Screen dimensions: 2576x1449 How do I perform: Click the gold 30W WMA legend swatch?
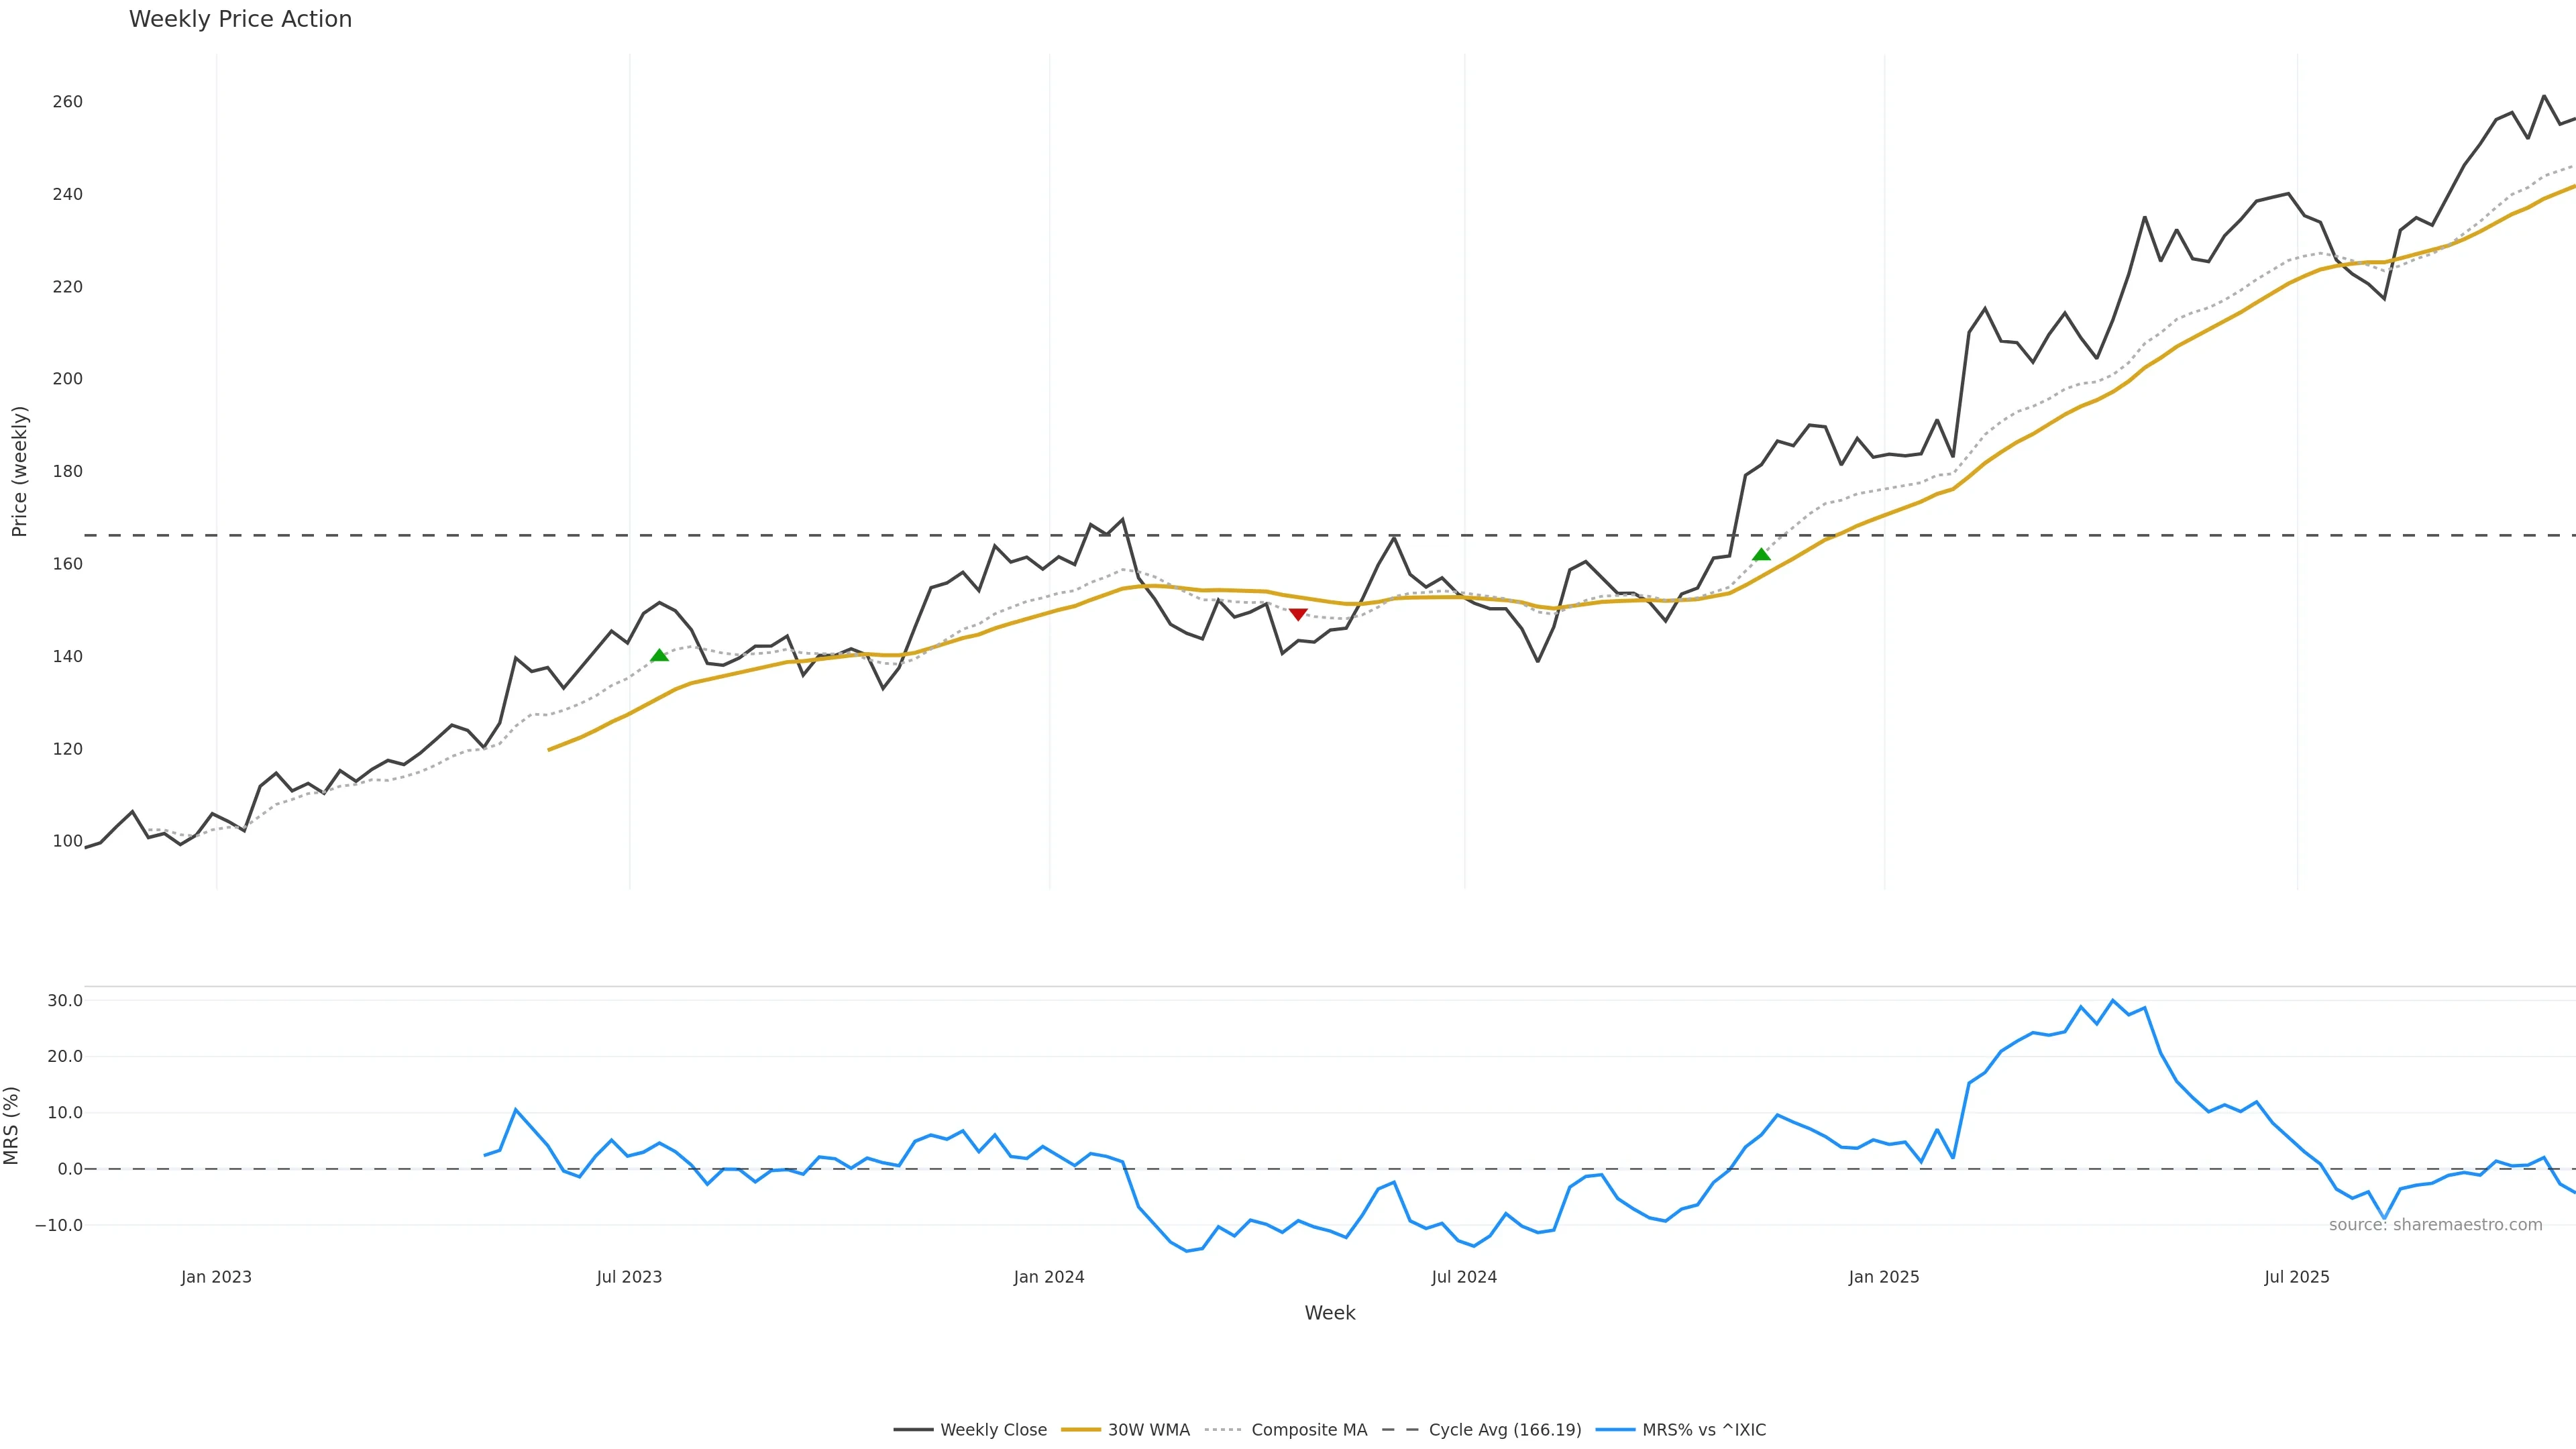[x=1080, y=1430]
